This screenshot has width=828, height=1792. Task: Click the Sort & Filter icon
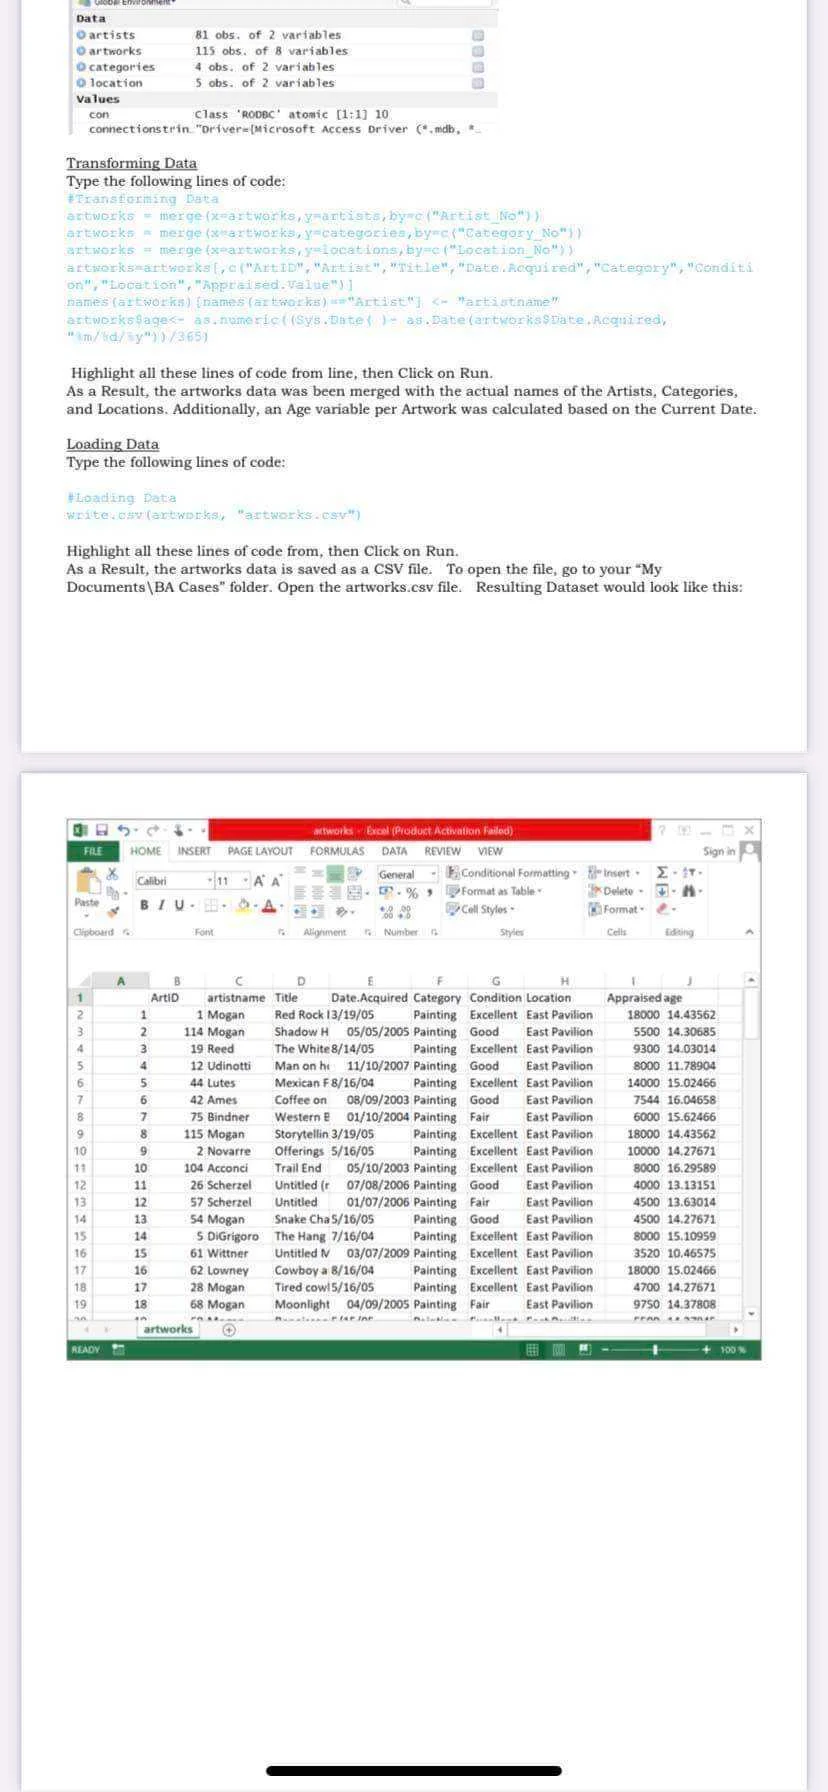point(690,873)
